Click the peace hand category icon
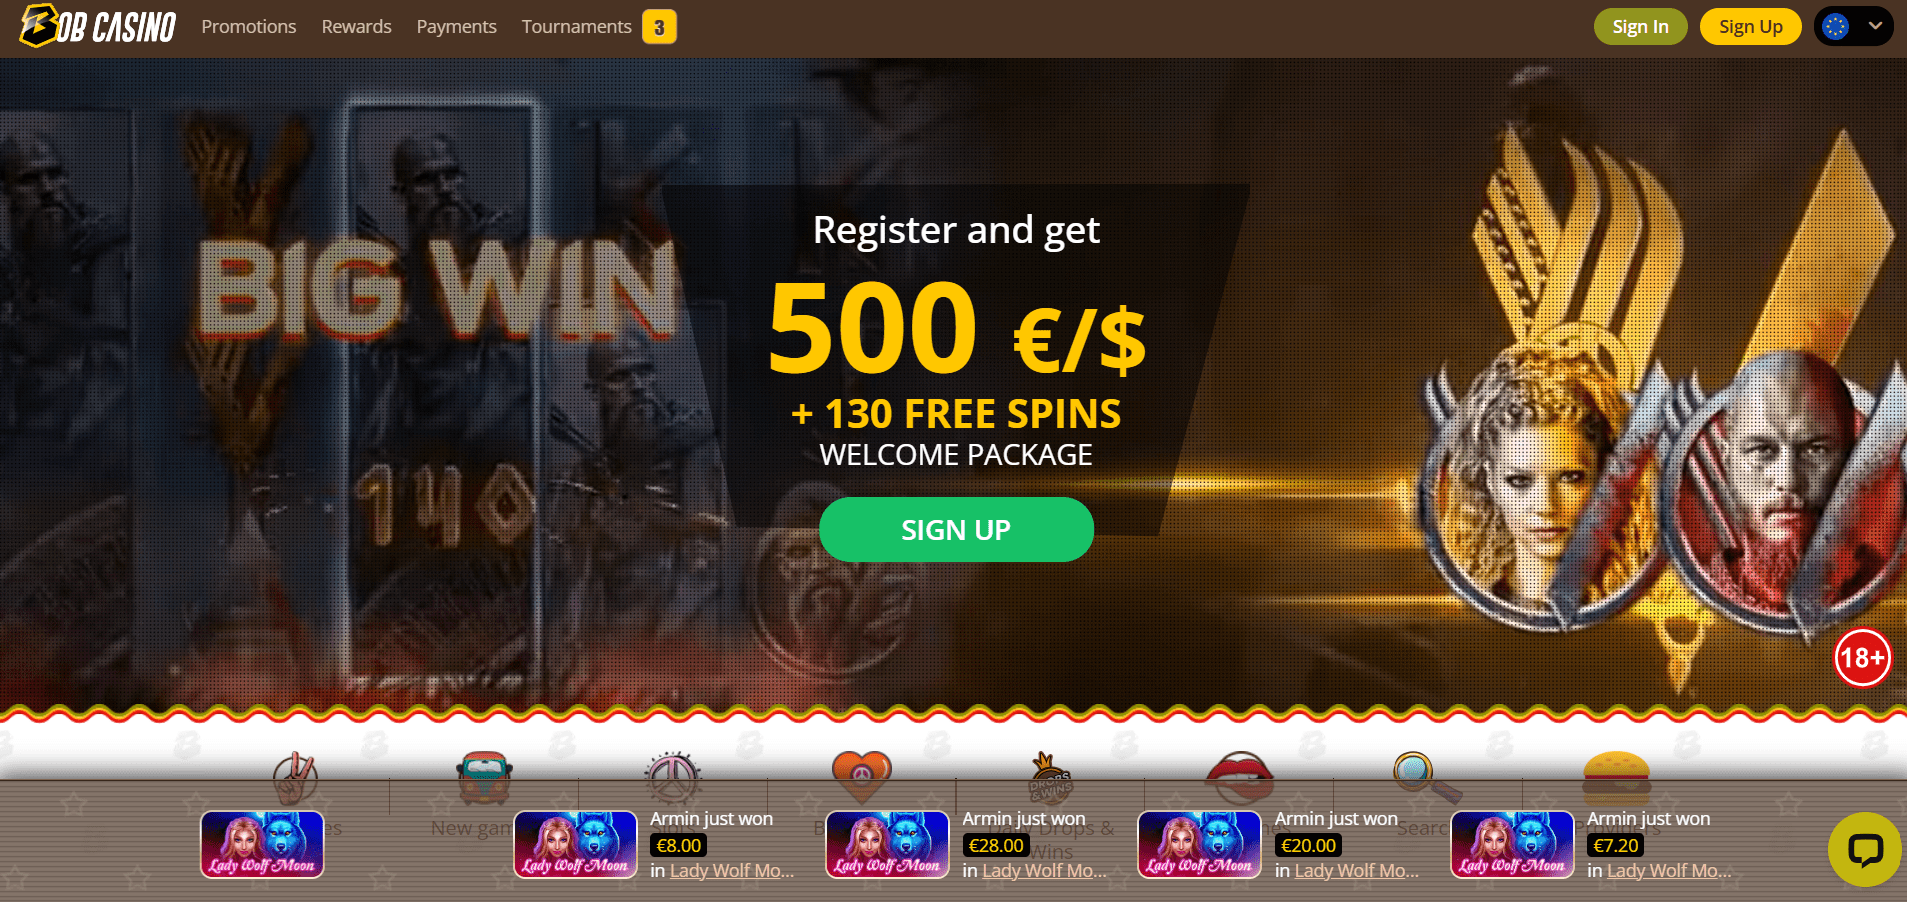 pyautogui.click(x=295, y=778)
